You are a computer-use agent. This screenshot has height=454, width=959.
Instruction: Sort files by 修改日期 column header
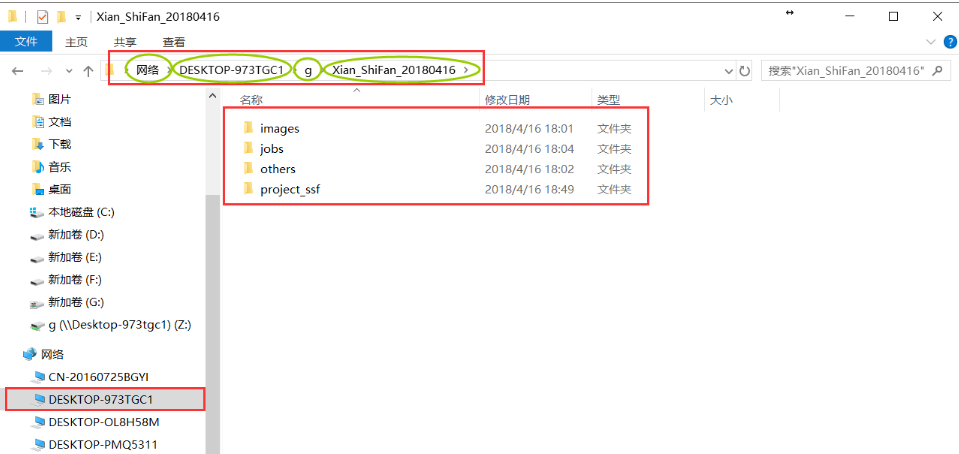click(507, 100)
